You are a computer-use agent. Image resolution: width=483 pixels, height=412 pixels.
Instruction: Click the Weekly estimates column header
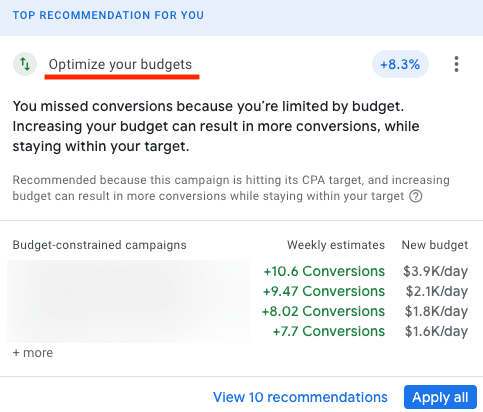336,245
